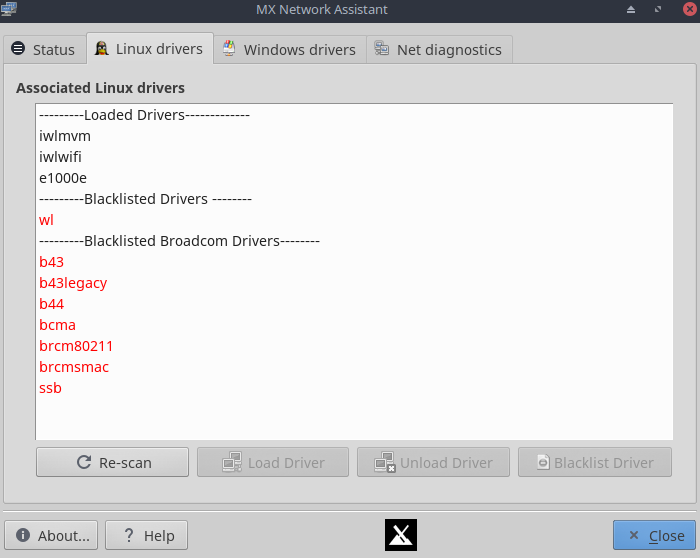Switch to the Status tab
700x558 pixels.
coord(45,50)
